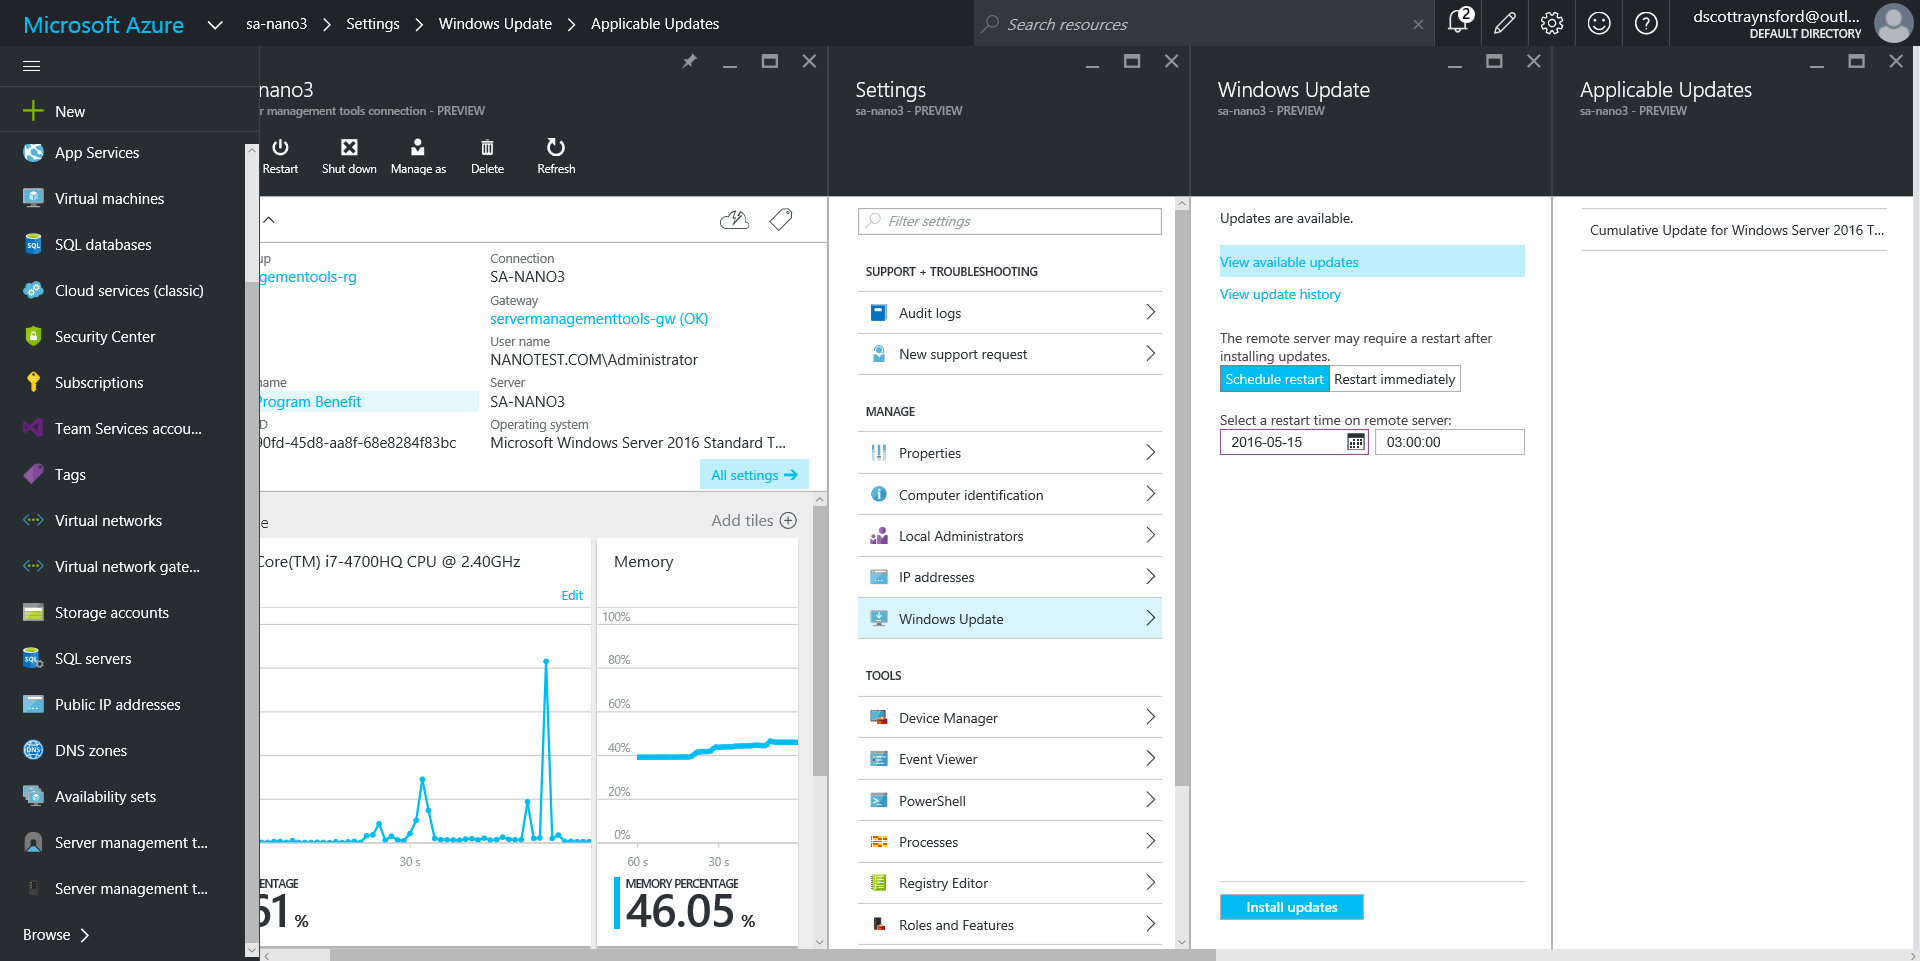Click the Processes icon
Image resolution: width=1920 pixels, height=961 pixels.
tap(879, 842)
